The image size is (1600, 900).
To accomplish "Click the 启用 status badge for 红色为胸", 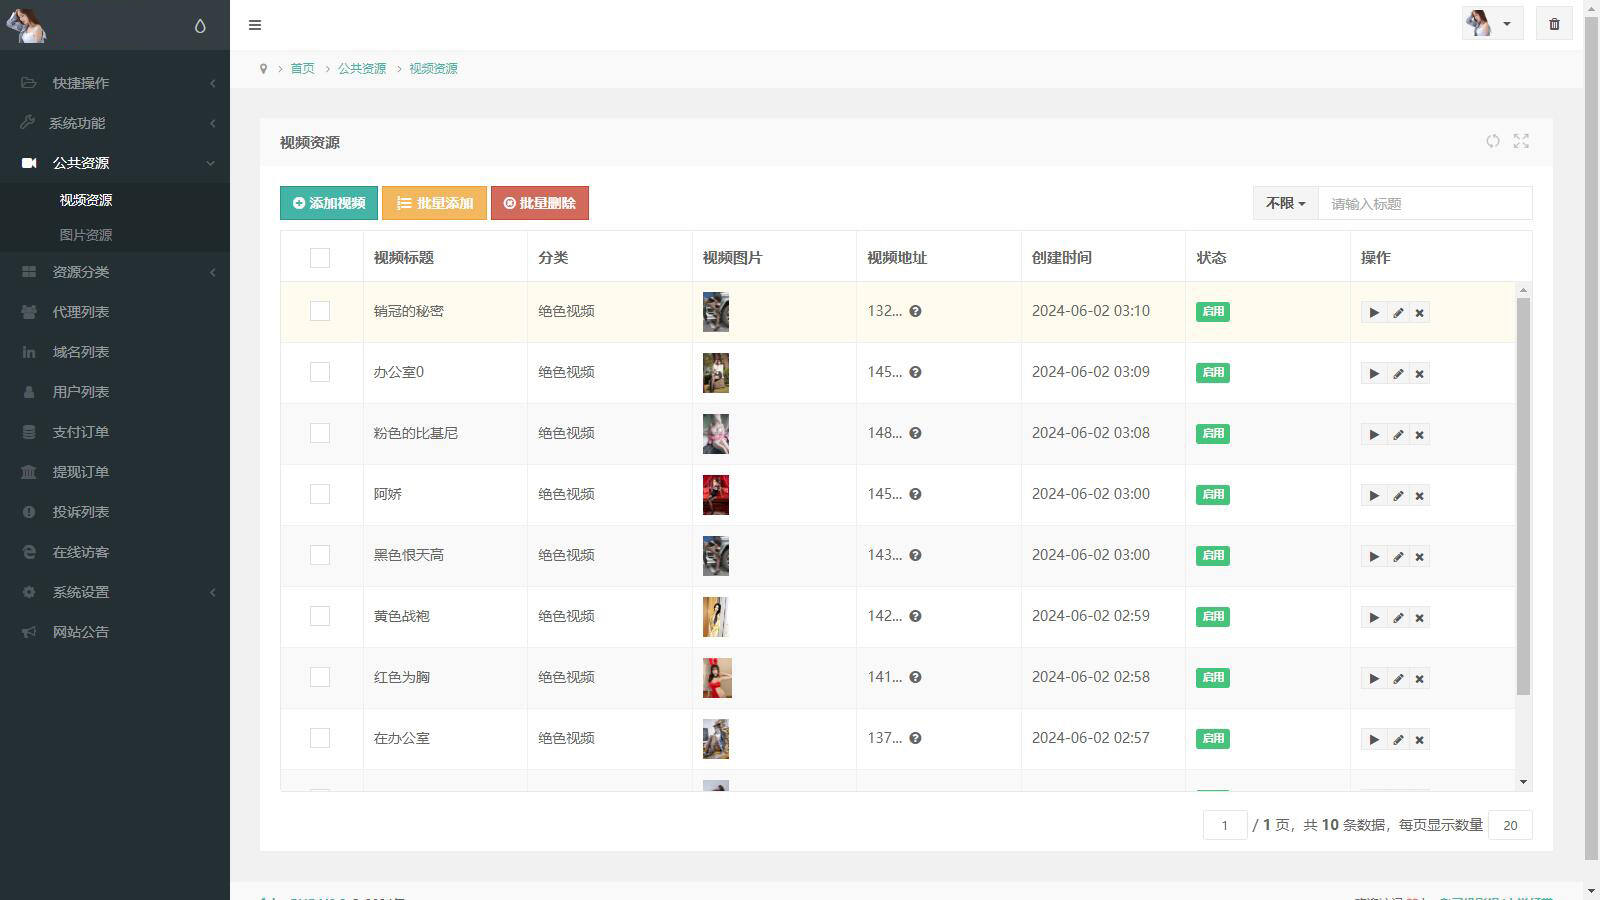I will (x=1213, y=678).
